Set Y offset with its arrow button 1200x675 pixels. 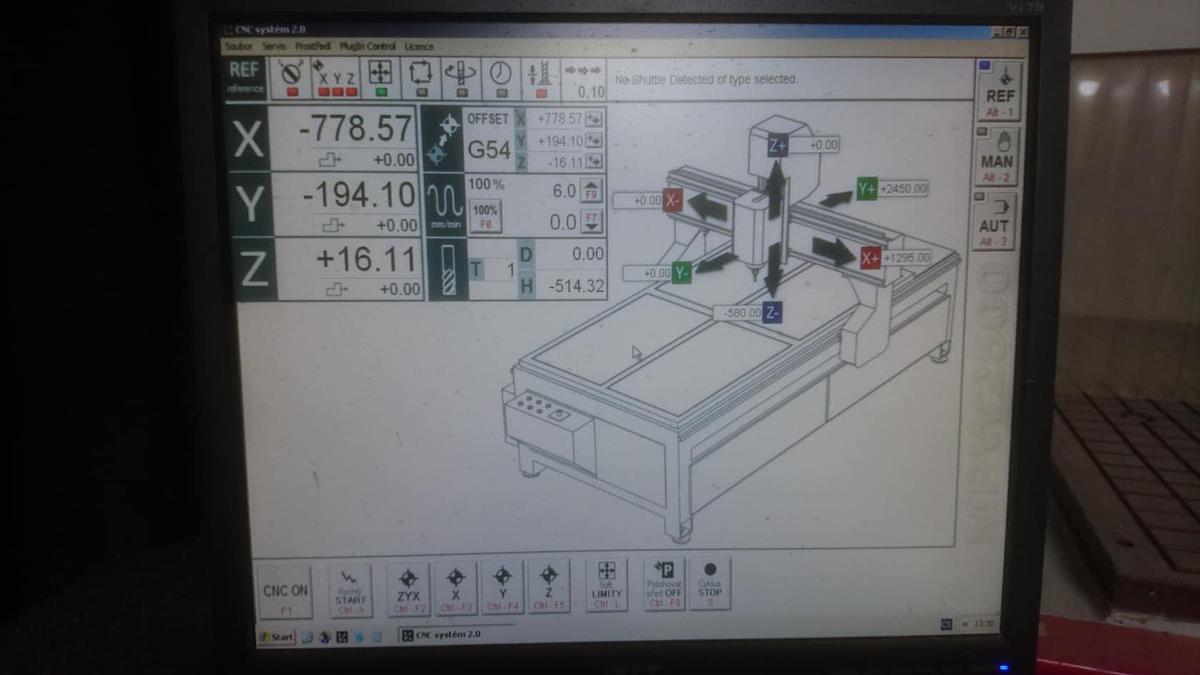pyautogui.click(x=594, y=140)
